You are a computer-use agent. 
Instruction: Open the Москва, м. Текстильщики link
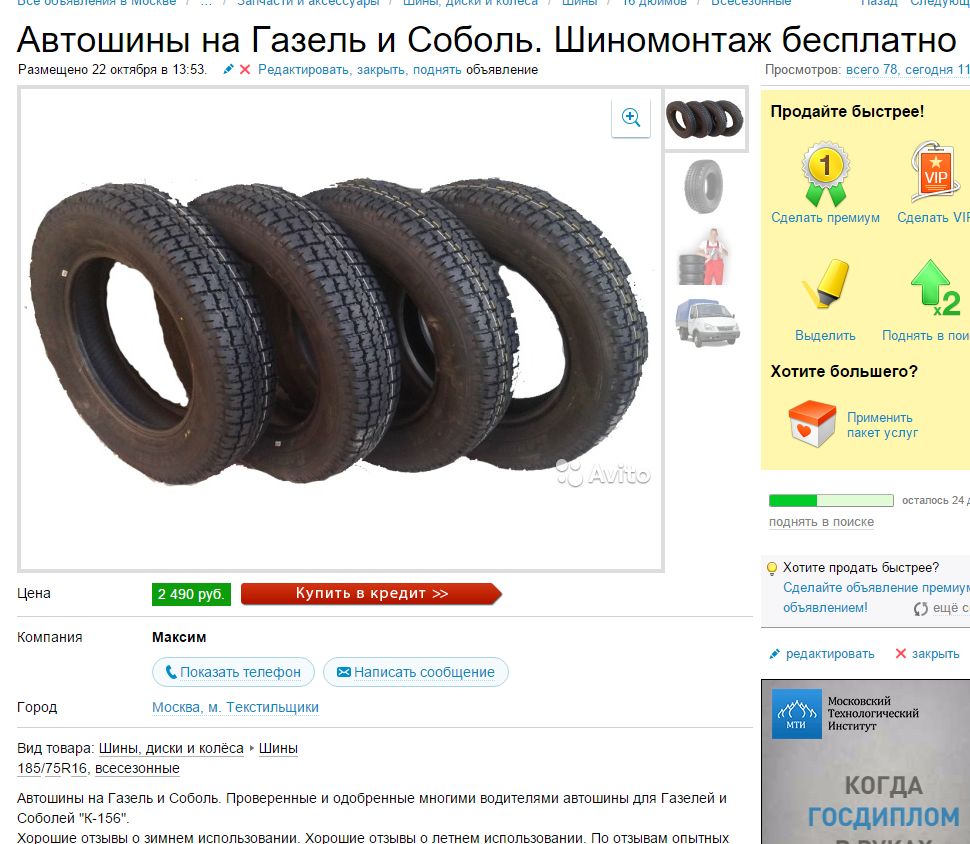coord(235,707)
